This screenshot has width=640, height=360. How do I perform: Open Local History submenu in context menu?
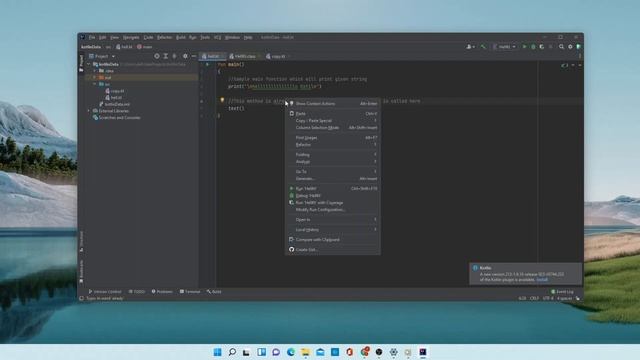coord(333,229)
